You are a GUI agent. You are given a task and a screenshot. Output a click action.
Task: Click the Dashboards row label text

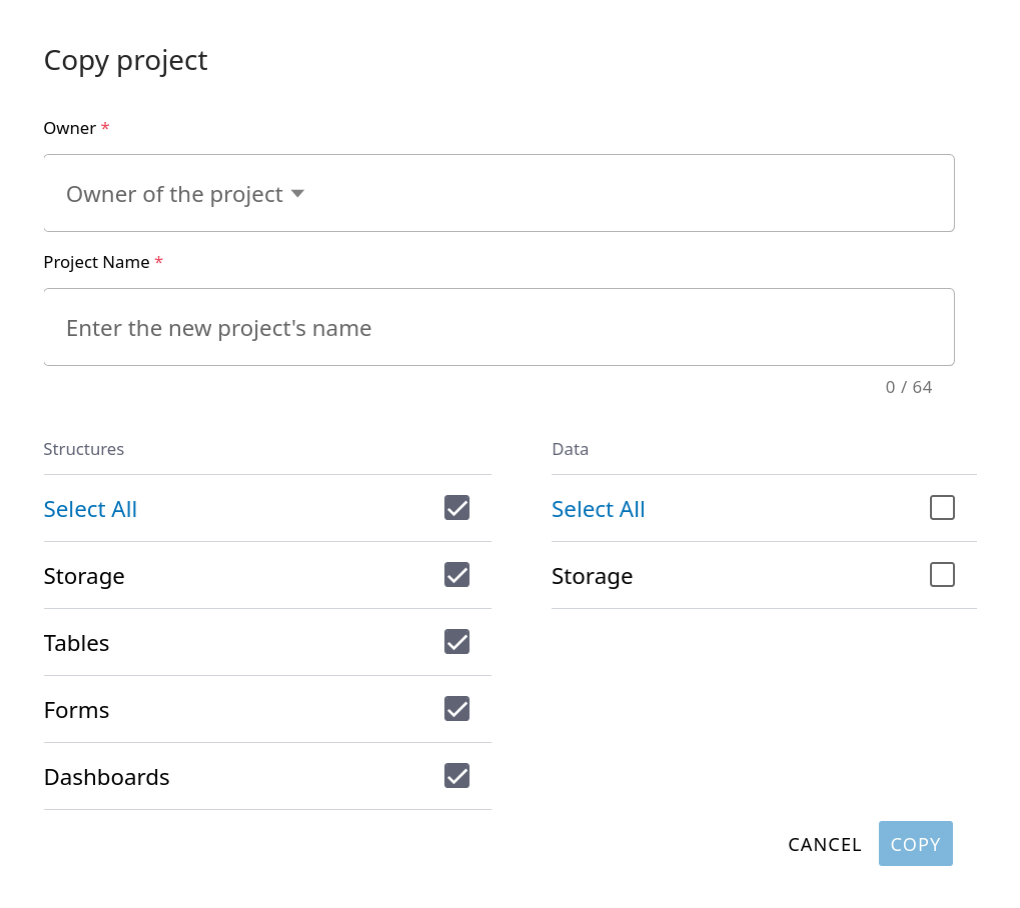click(106, 777)
